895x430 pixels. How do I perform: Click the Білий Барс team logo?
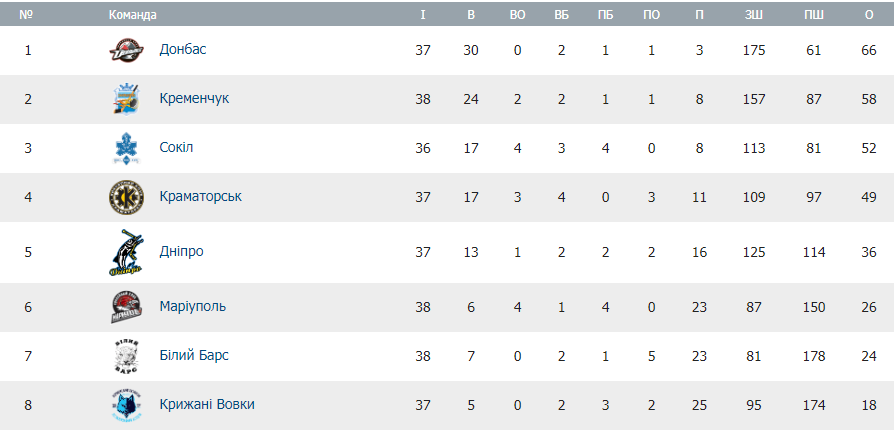(x=127, y=356)
